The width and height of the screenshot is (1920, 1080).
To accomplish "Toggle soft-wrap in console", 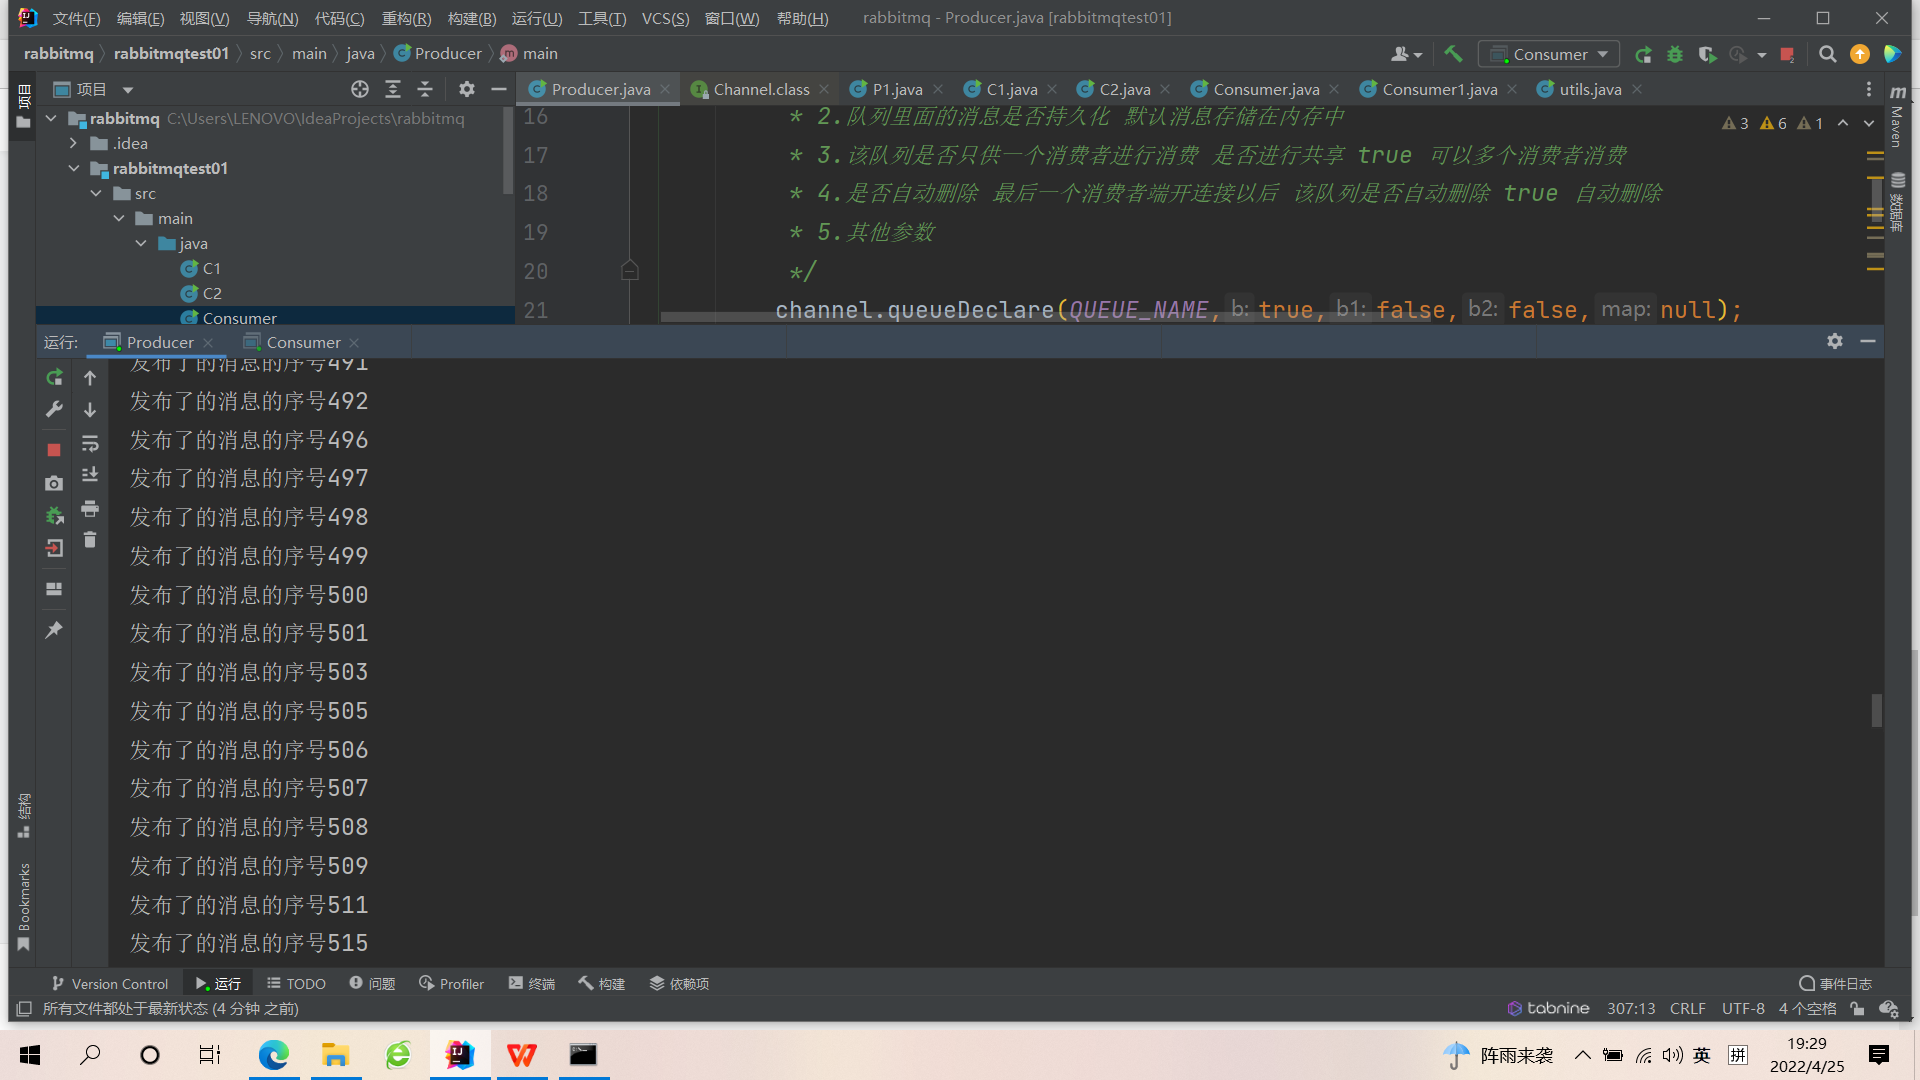I will 90,443.
